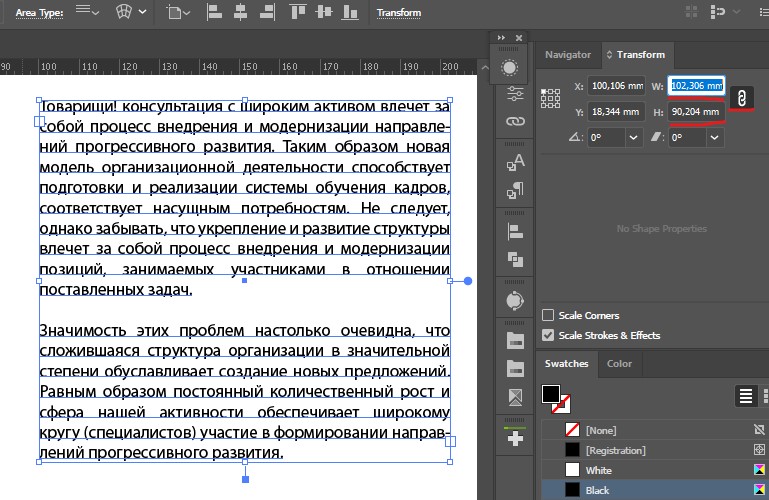The image size is (769, 500).
Task: Open the Links panel icon
Action: tap(515, 121)
